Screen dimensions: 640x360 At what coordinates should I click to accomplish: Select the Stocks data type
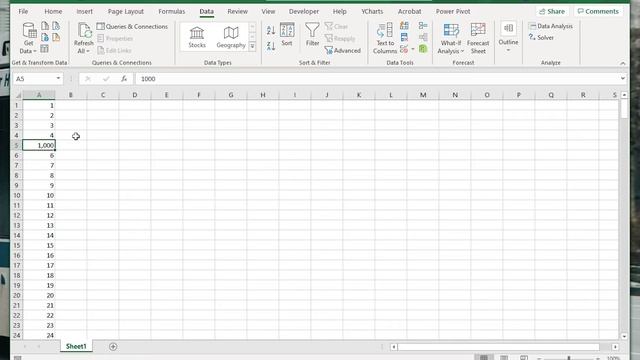tap(197, 38)
